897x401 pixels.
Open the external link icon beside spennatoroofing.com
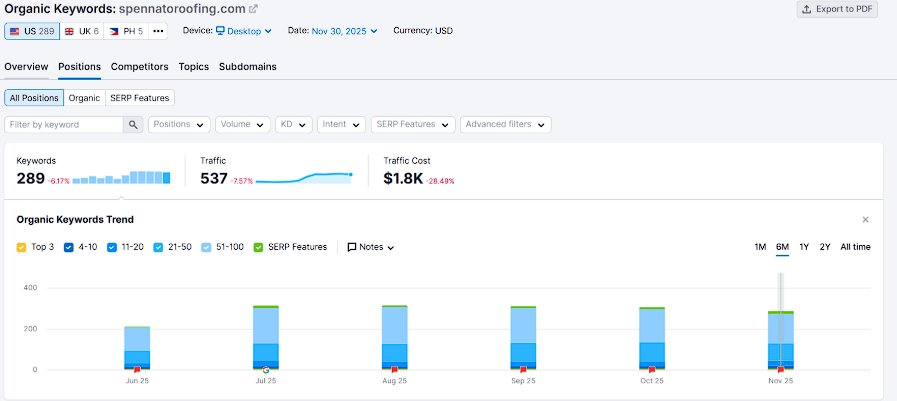(x=253, y=9)
